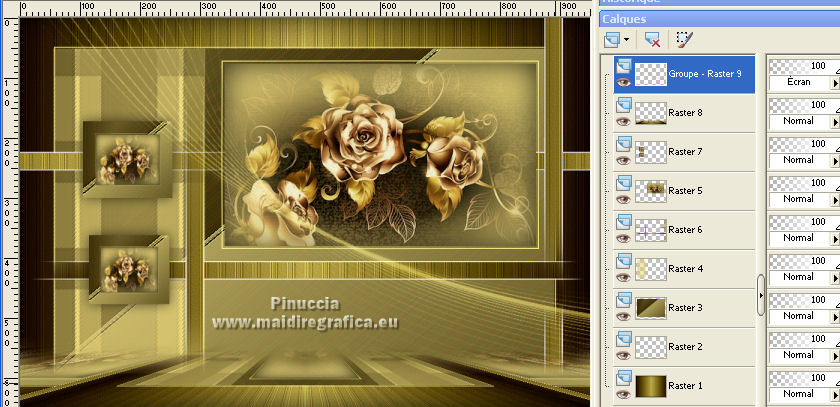
Task: Open blend mode dropdown for Raster 4
Action: [804, 278]
